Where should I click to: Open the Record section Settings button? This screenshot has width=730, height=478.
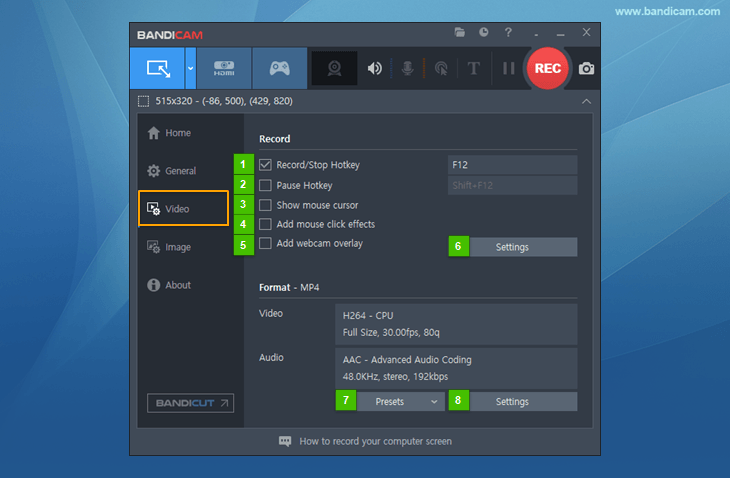pyautogui.click(x=523, y=247)
